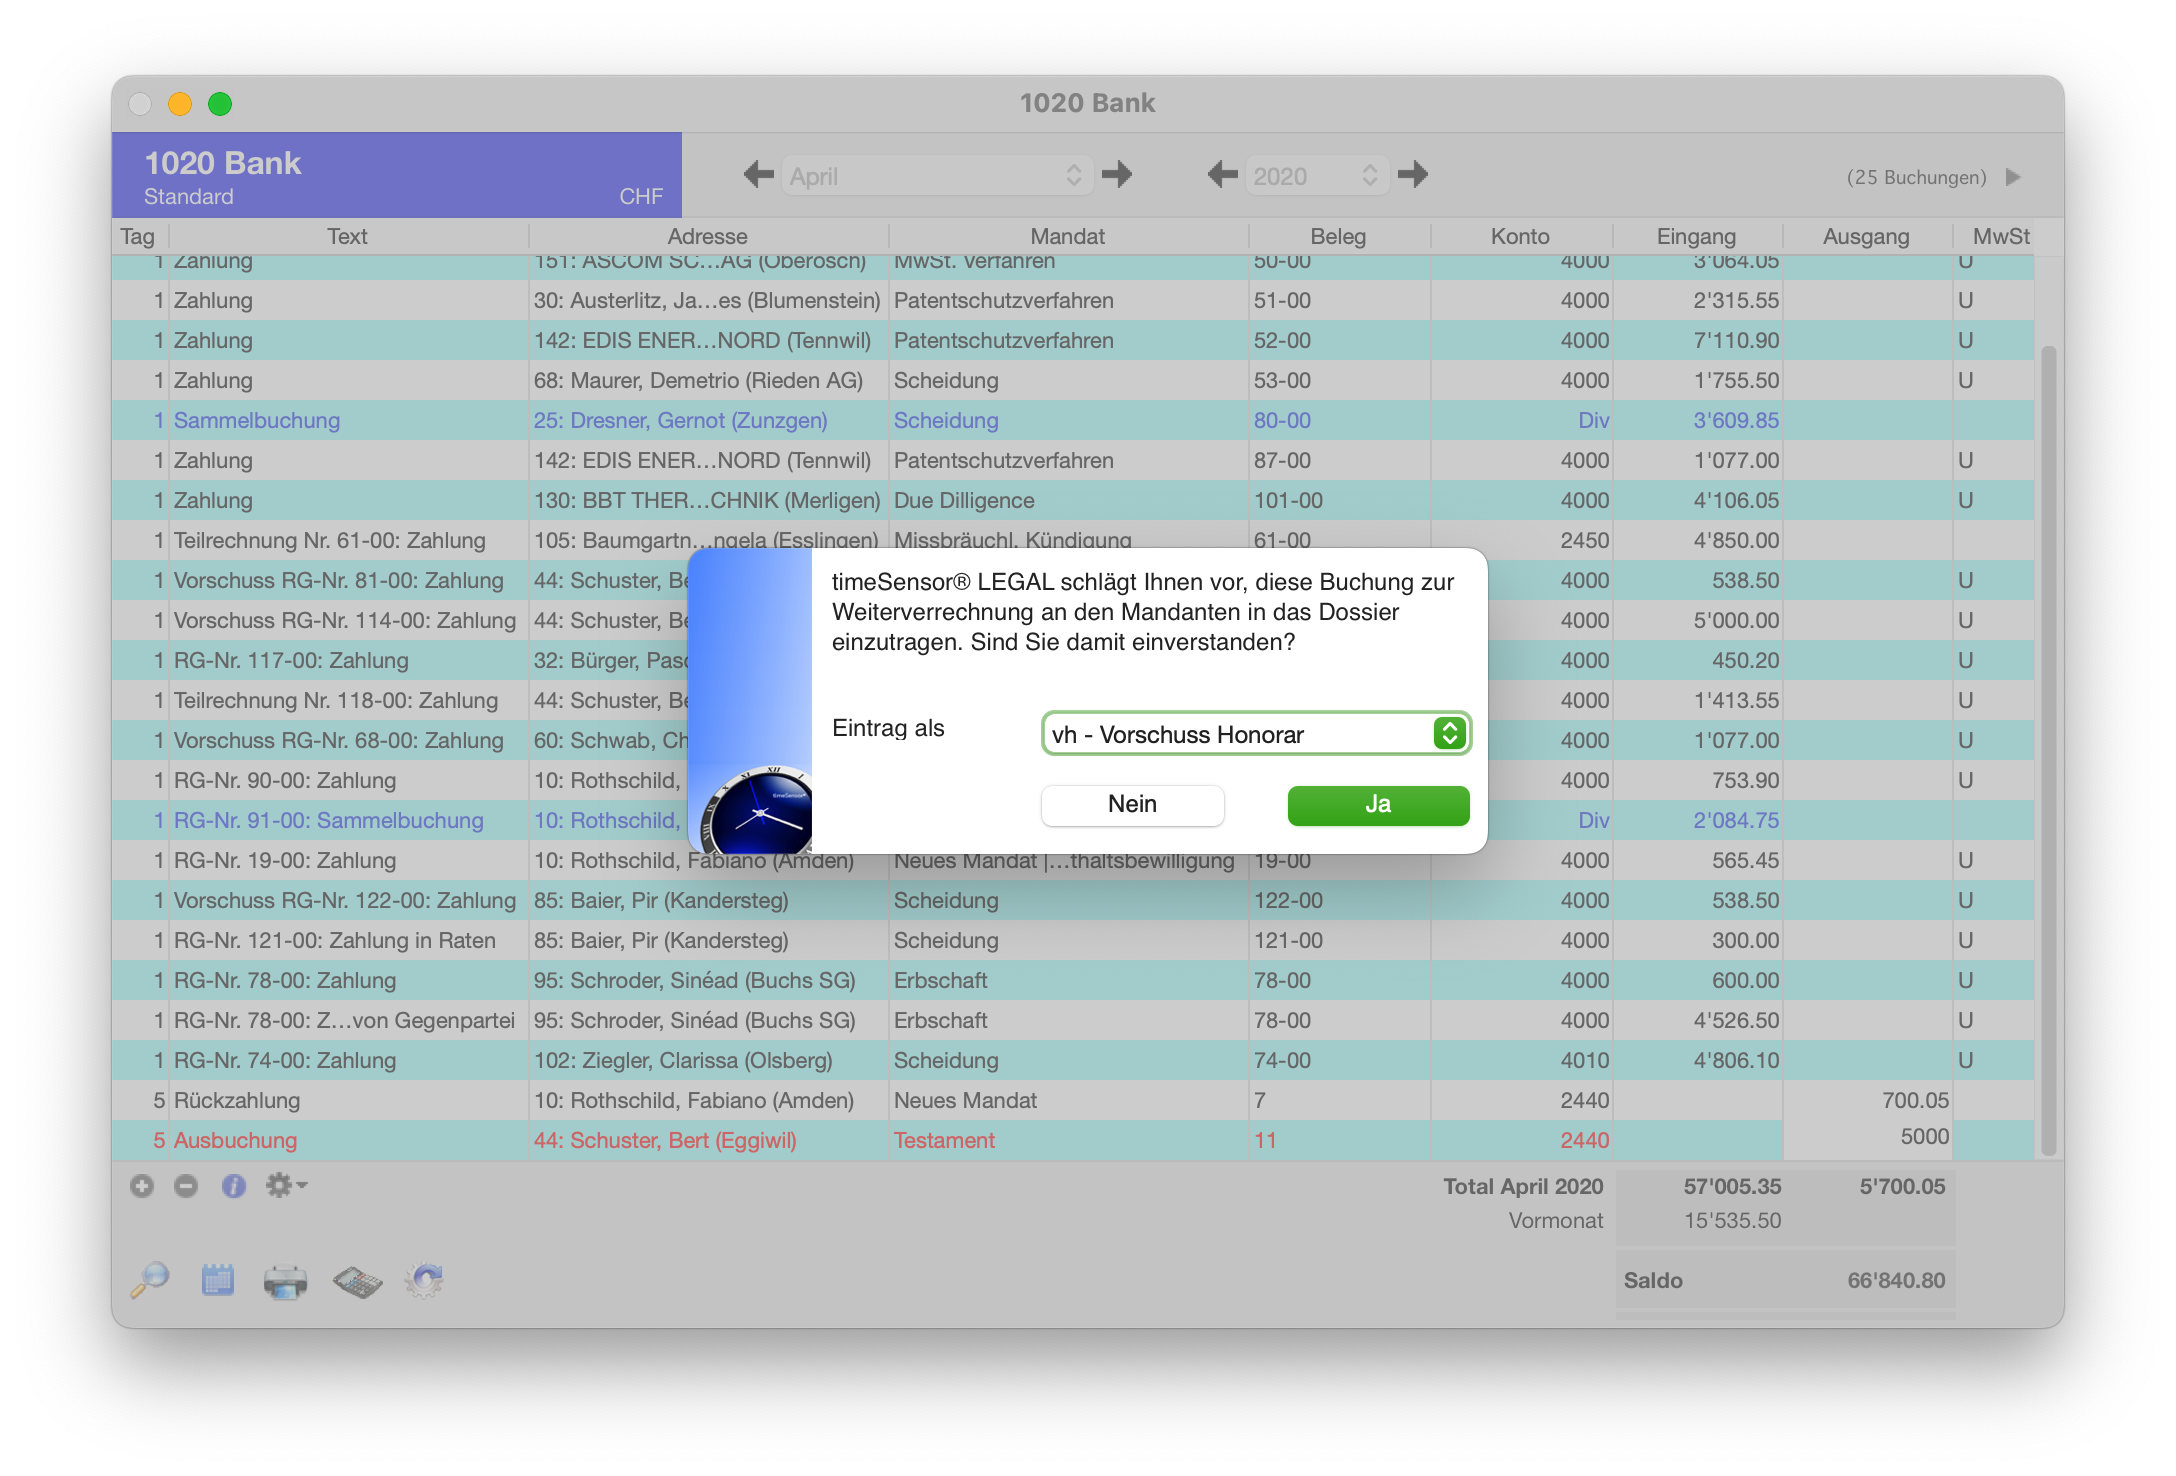Sort by Mandat column header
This screenshot has height=1476, width=2176.
[x=1068, y=236]
